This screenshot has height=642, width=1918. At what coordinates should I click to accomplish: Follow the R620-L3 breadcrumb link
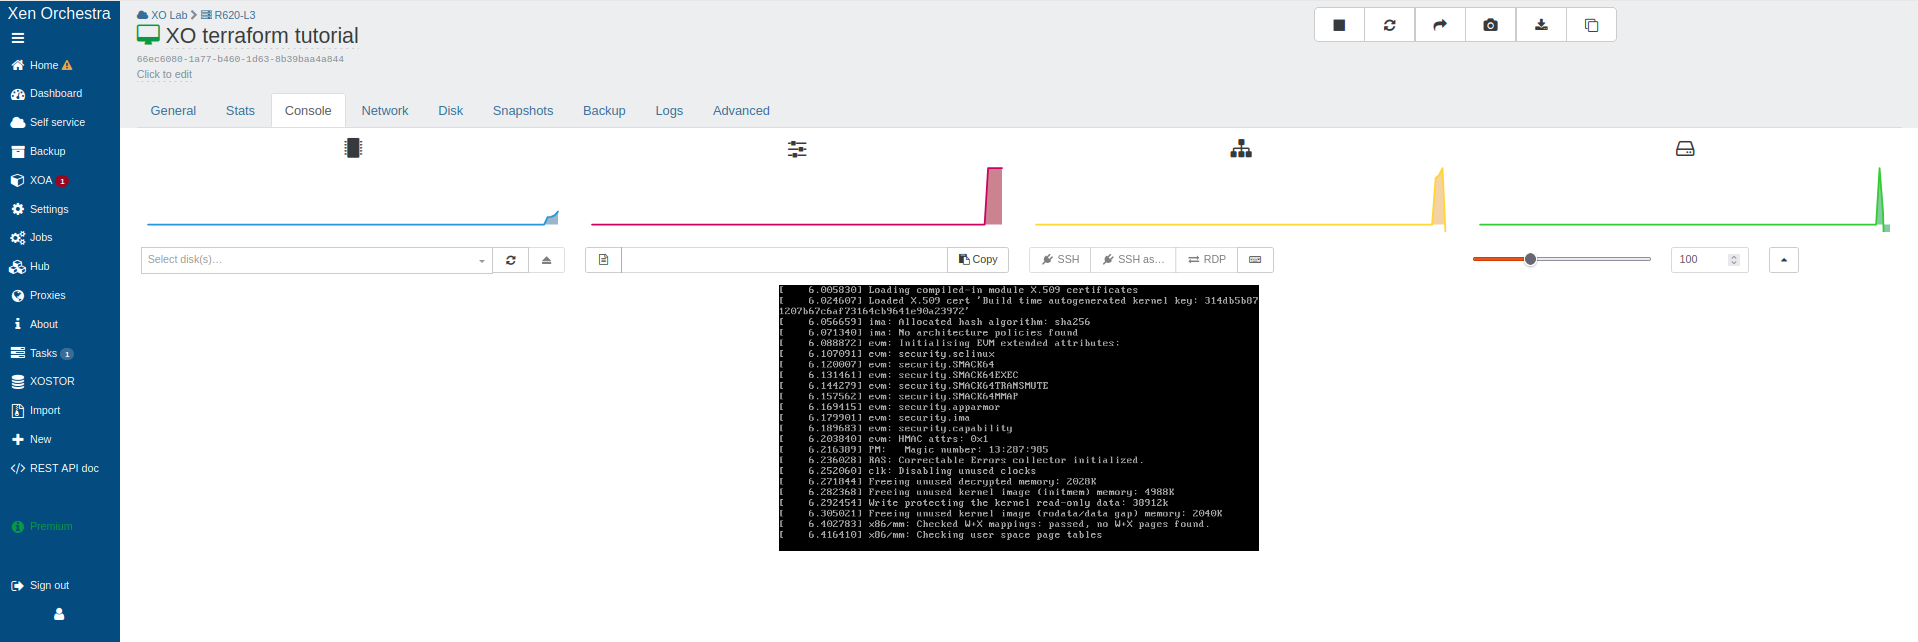click(234, 15)
